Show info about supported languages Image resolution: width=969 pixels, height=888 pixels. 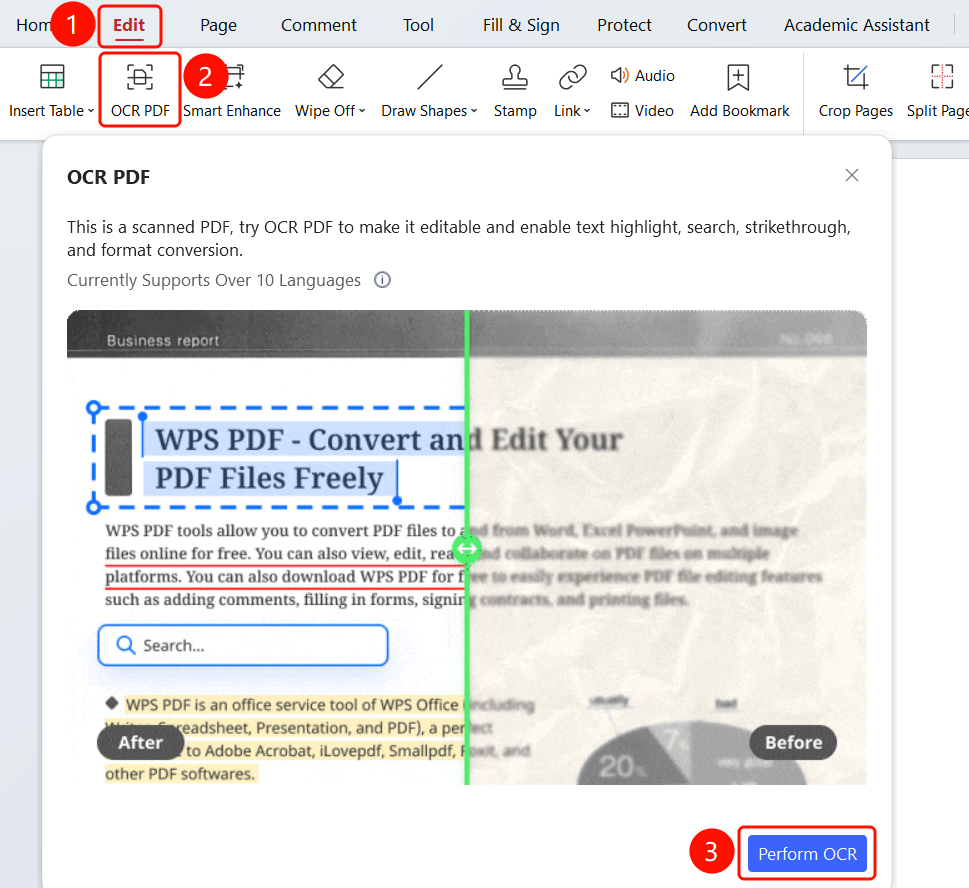(383, 280)
